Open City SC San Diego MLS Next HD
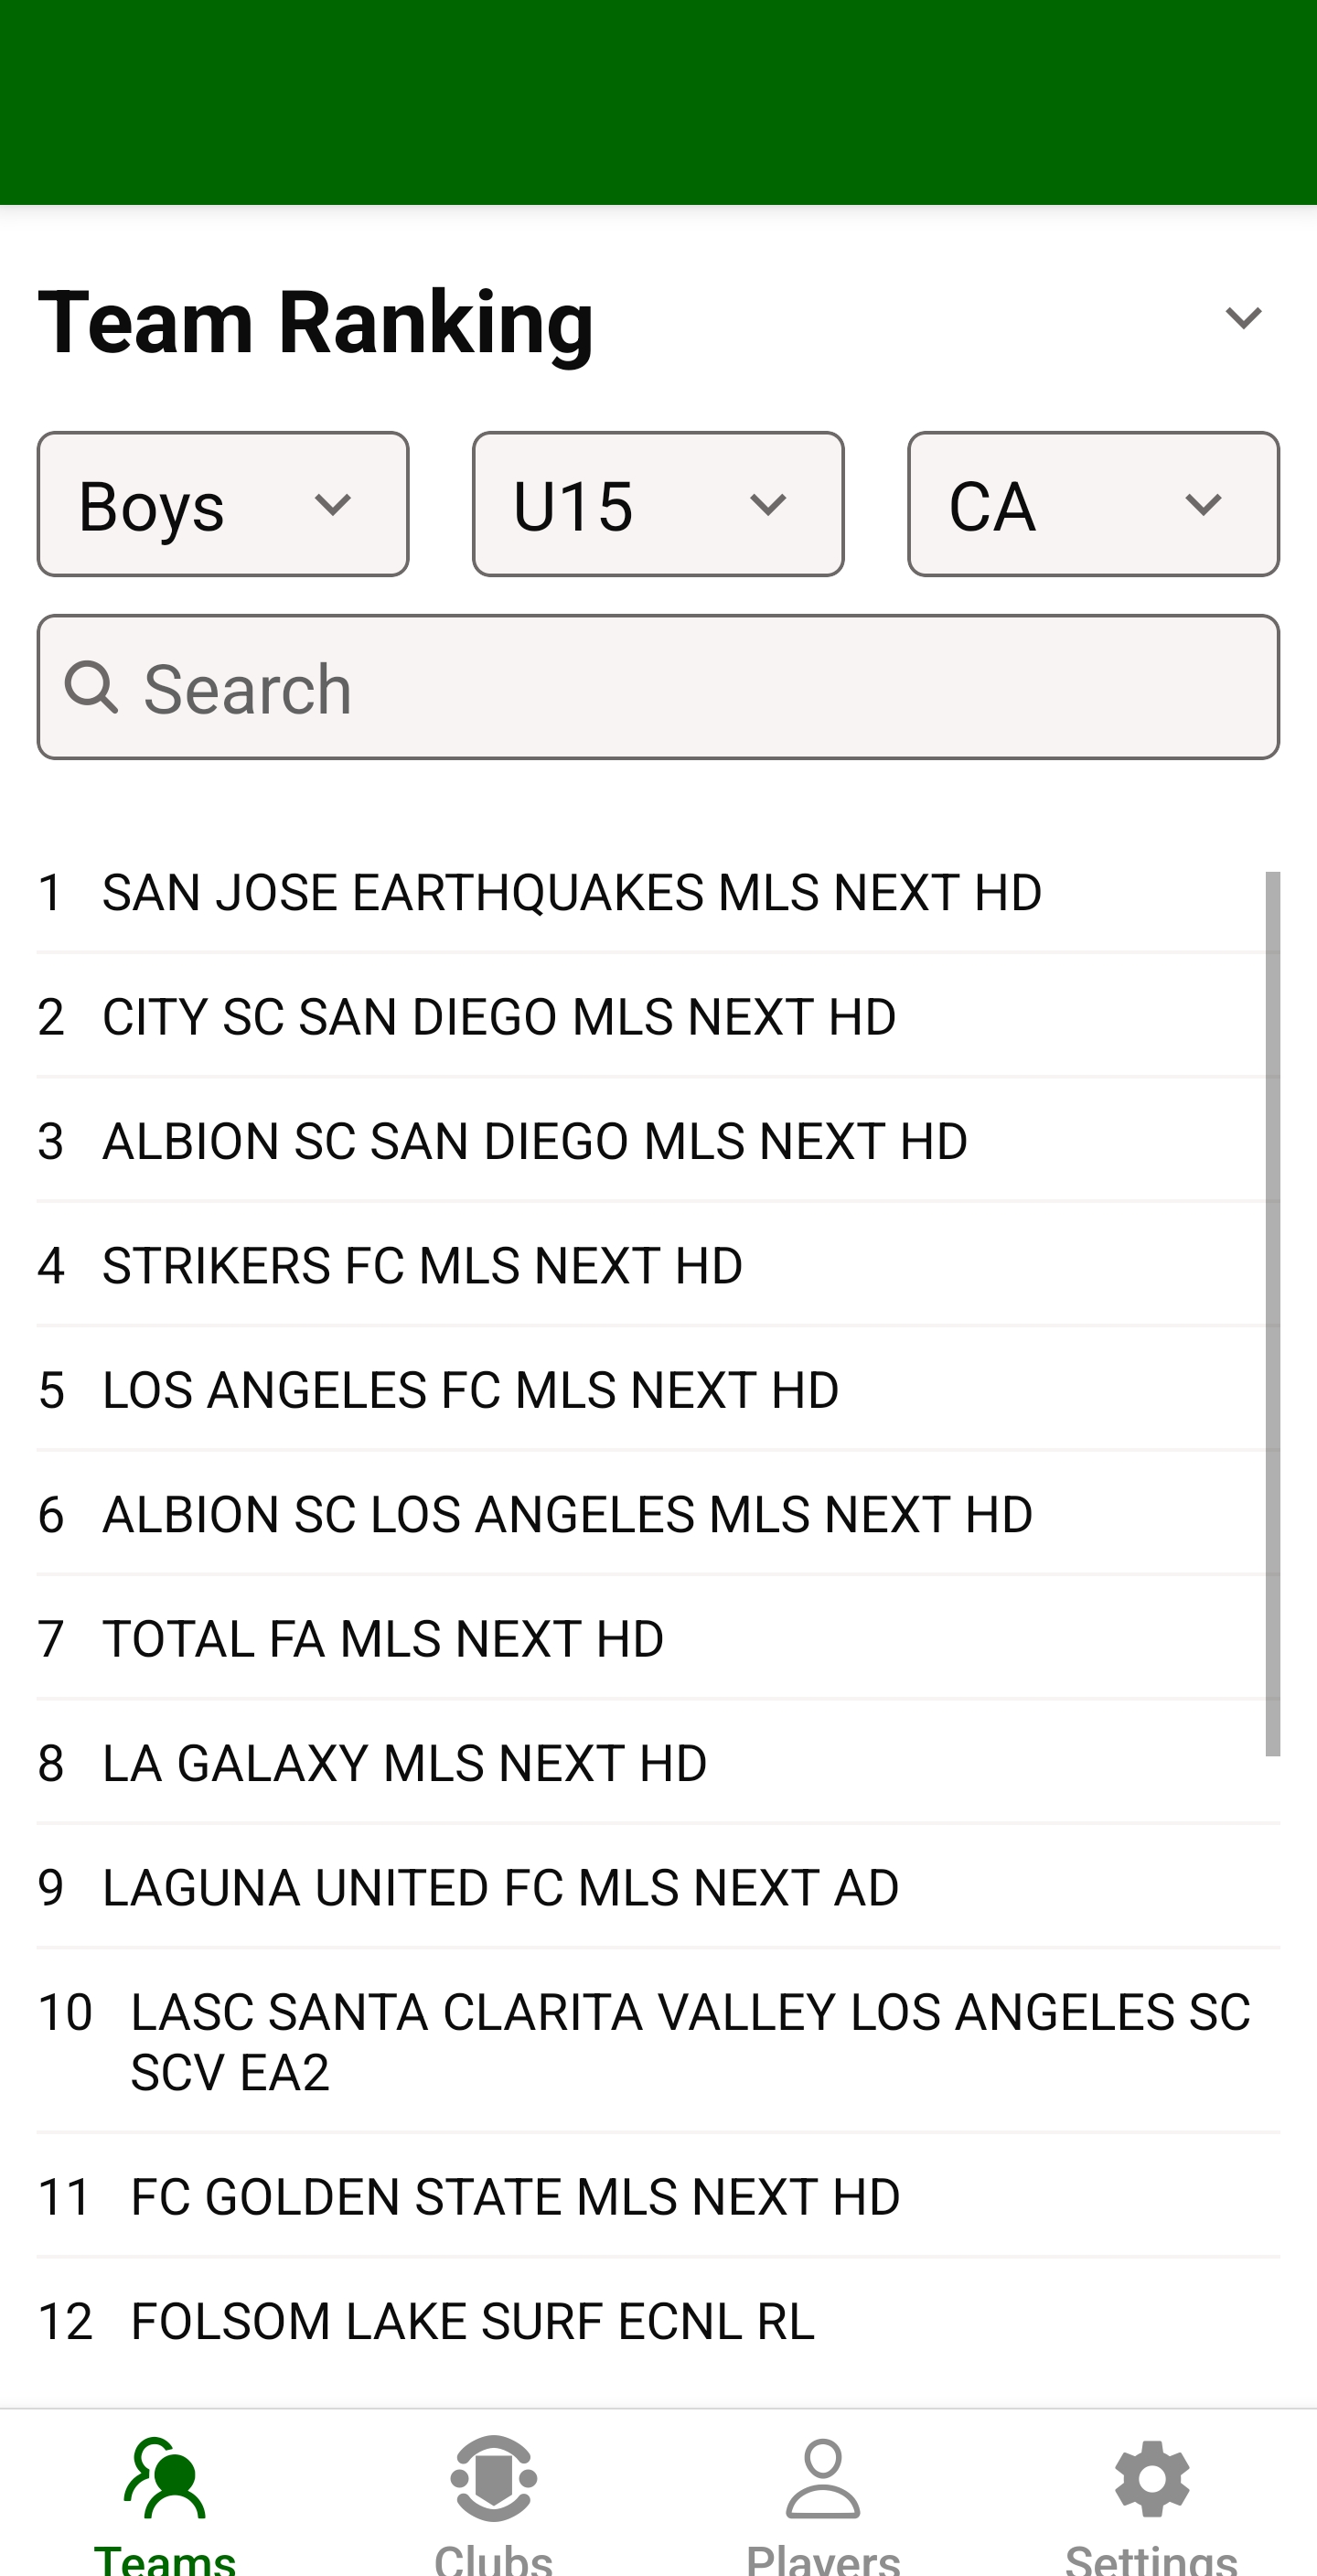The image size is (1317, 2576). (x=499, y=1017)
